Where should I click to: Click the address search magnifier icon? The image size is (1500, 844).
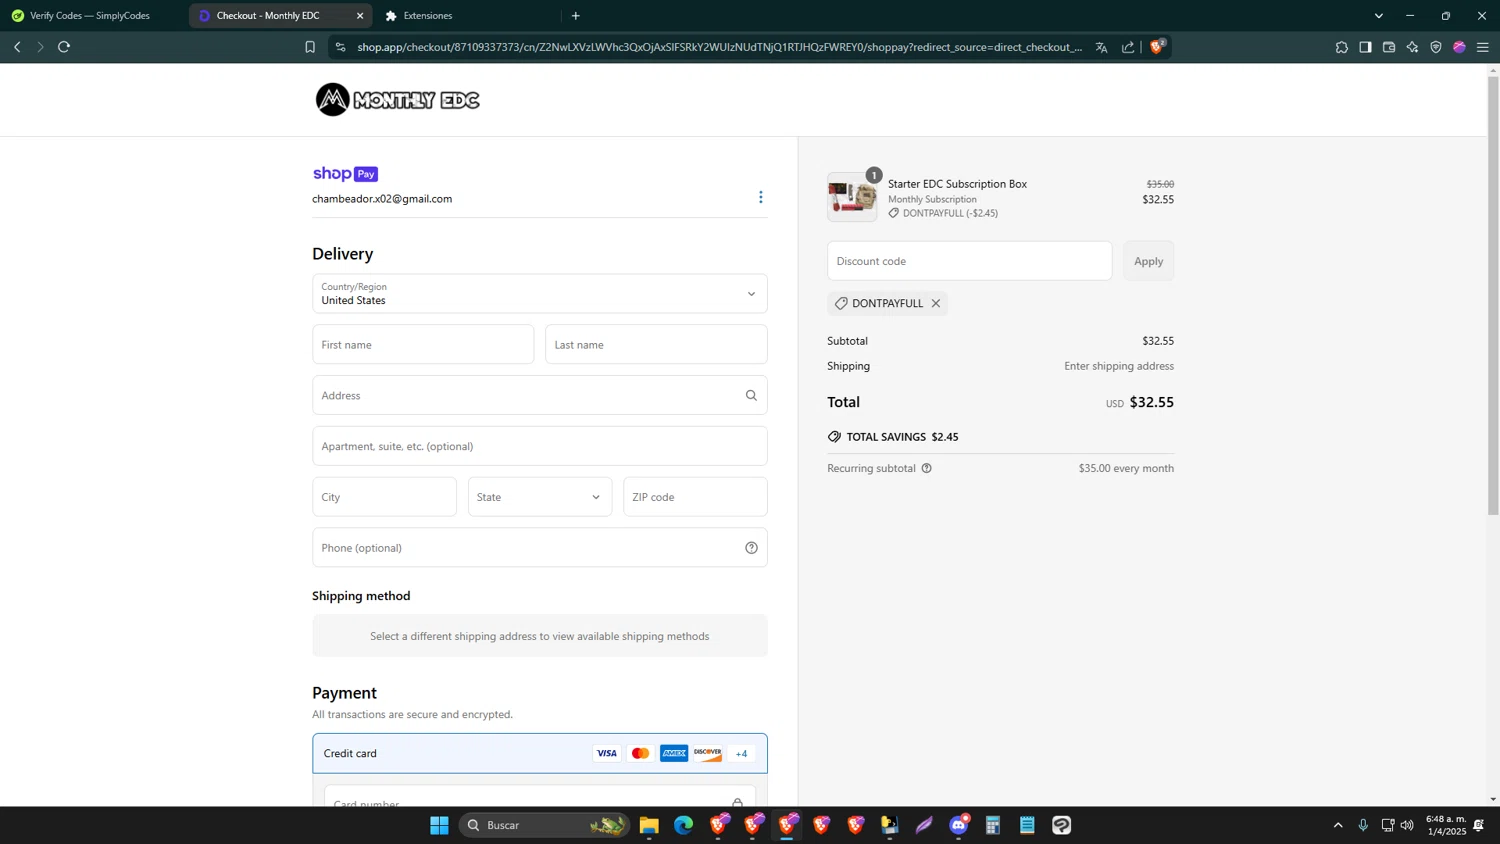(751, 395)
